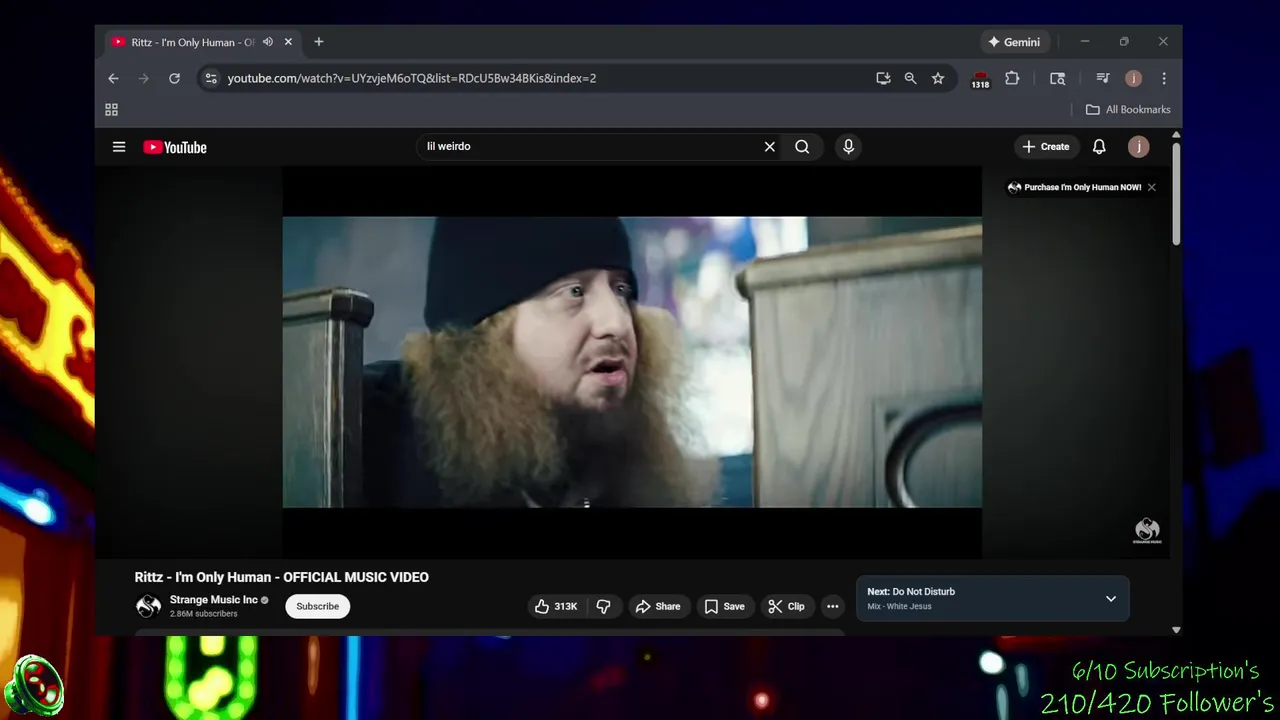Expand the Next: Do Not Disturb playlist
This screenshot has height=720, width=1280.
[x=1110, y=599]
